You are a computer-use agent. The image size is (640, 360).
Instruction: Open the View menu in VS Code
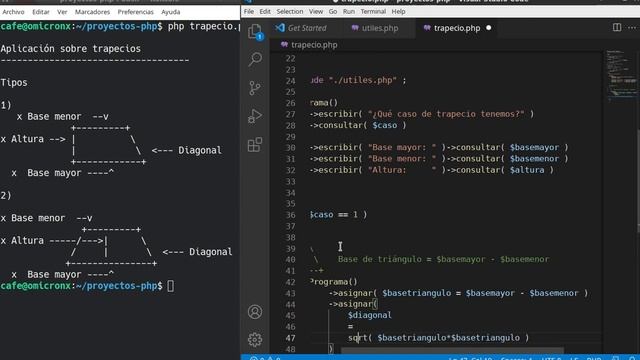(316, 11)
